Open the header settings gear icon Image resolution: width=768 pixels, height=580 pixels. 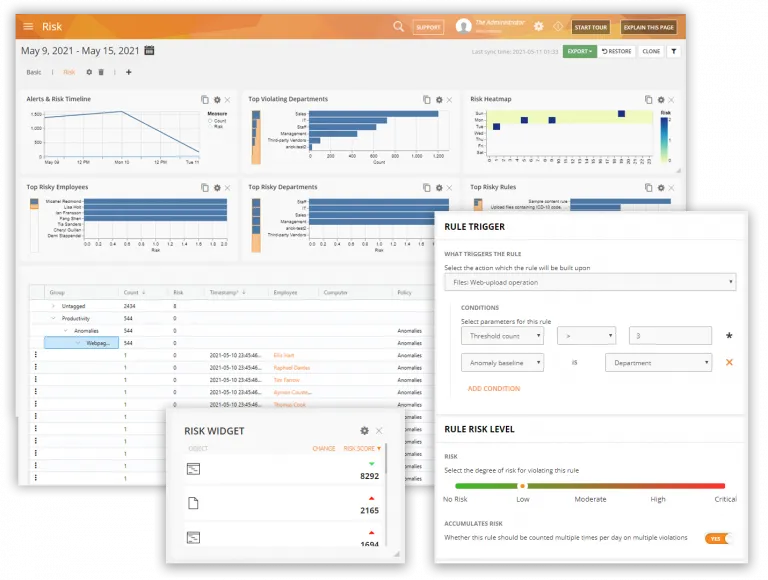tap(538, 26)
